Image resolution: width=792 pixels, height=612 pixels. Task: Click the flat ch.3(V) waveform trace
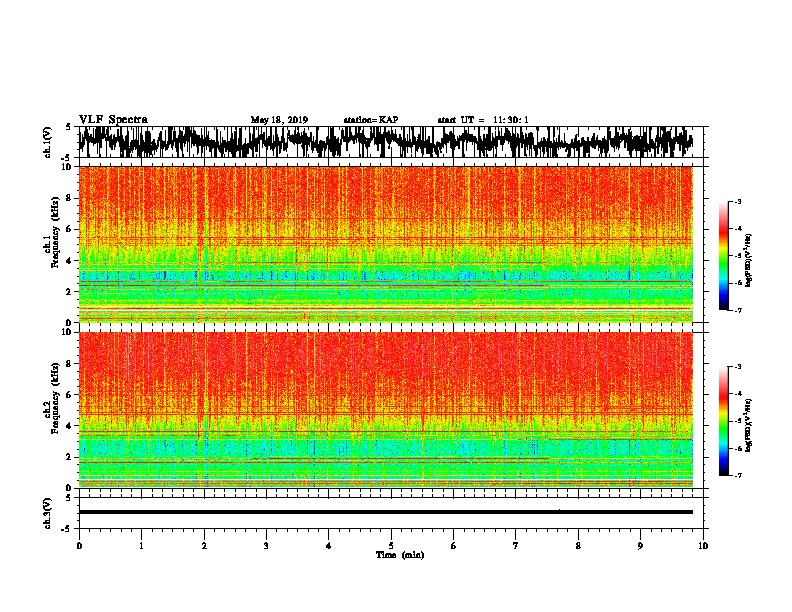click(386, 512)
